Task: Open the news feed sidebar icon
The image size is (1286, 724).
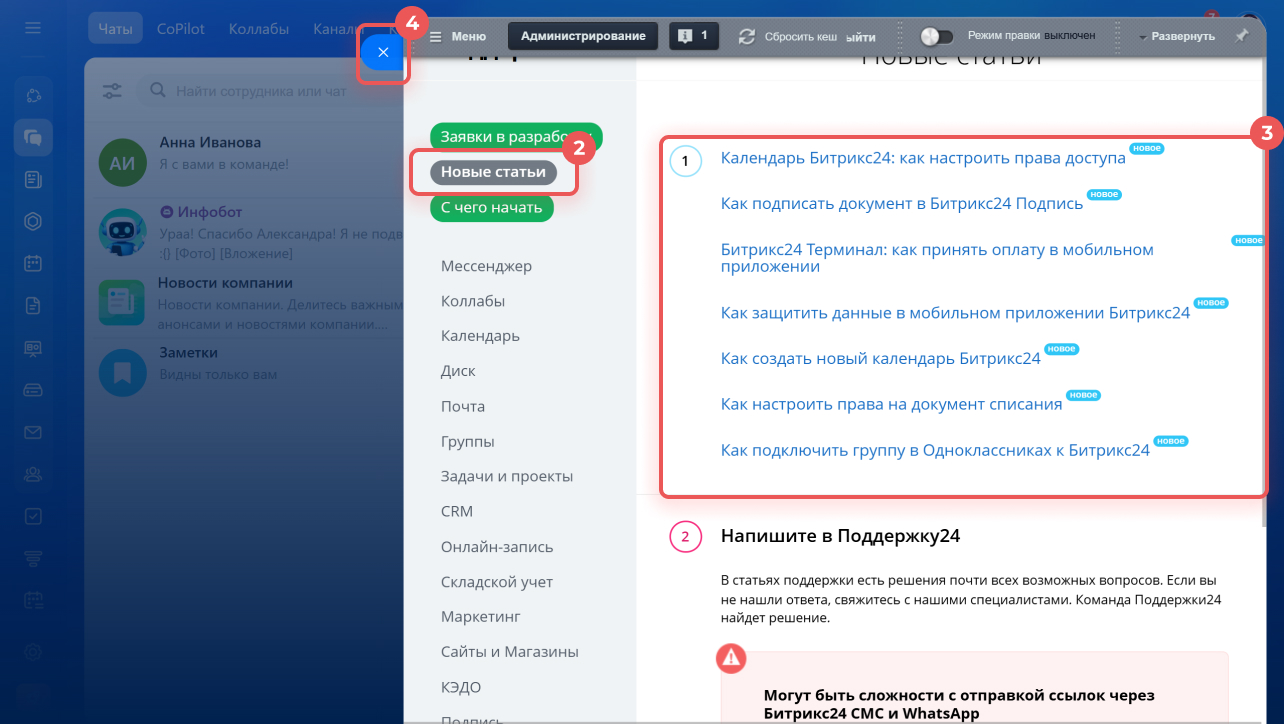Action: 33,180
